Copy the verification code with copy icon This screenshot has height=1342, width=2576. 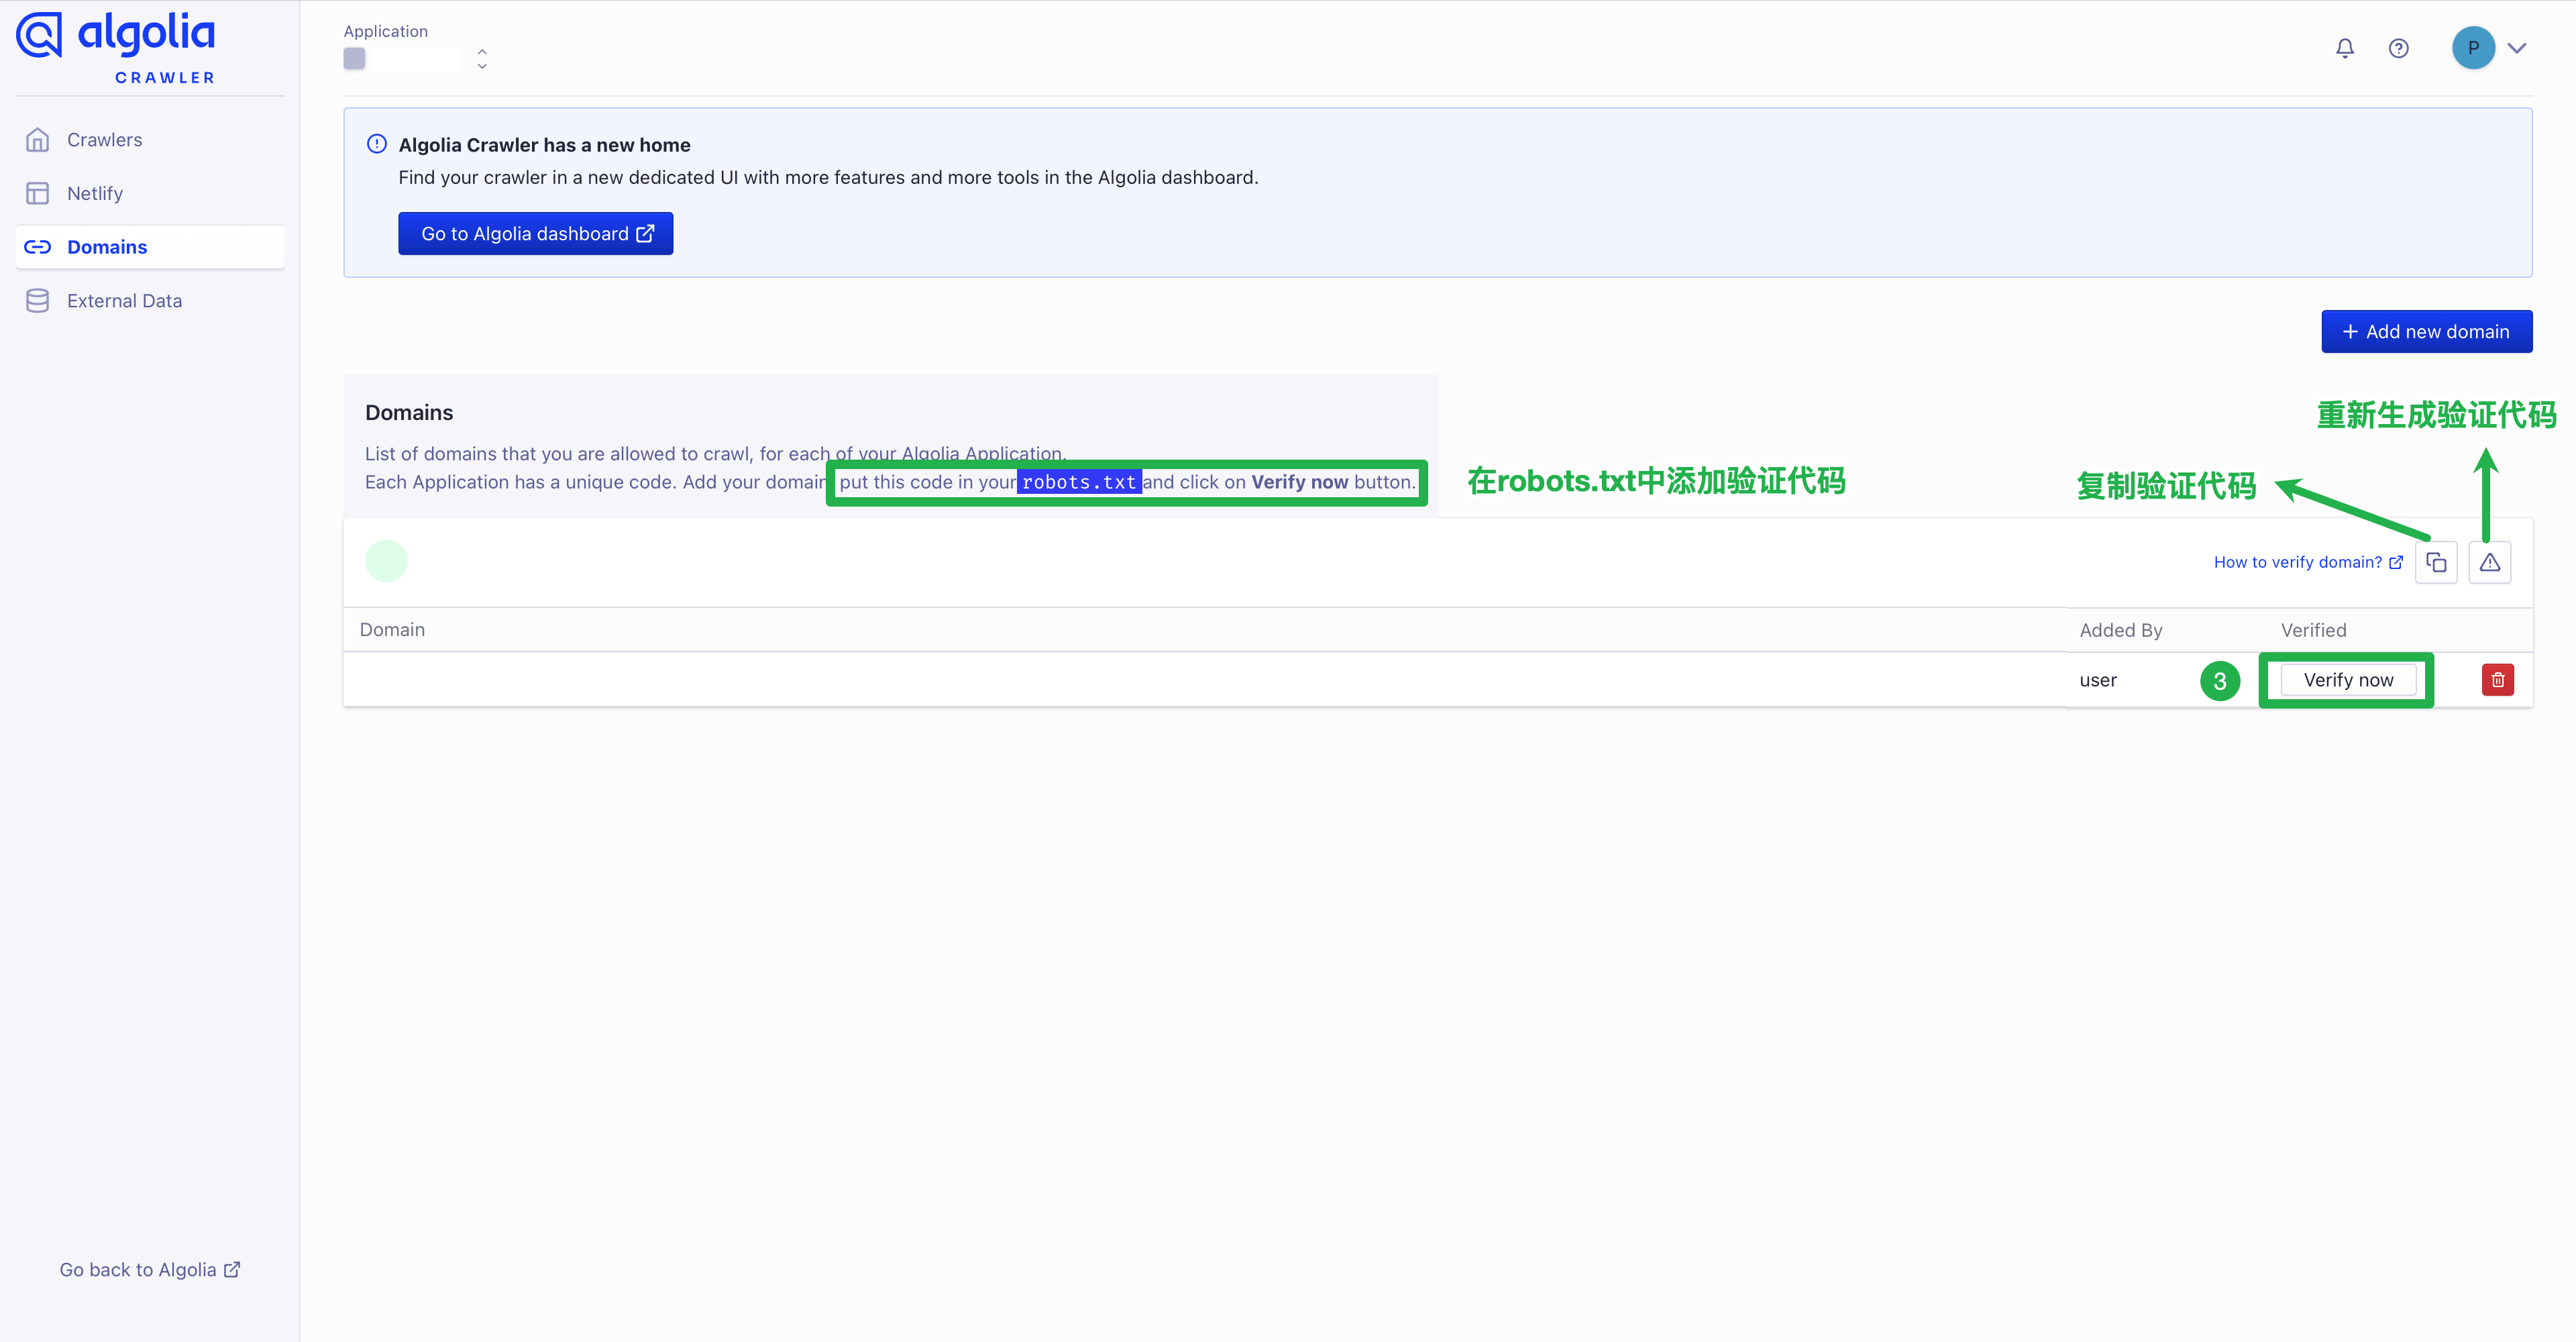tap(2436, 562)
